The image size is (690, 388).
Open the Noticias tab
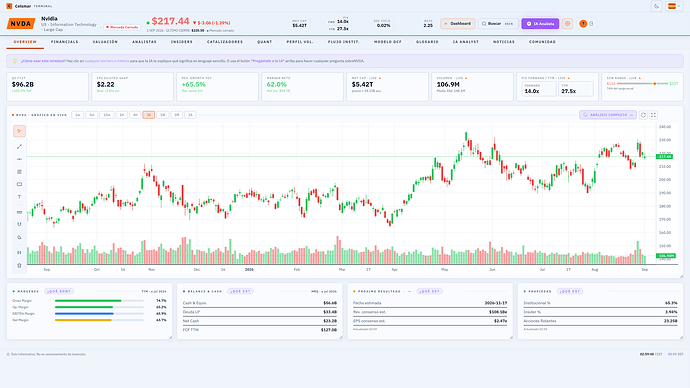point(504,42)
